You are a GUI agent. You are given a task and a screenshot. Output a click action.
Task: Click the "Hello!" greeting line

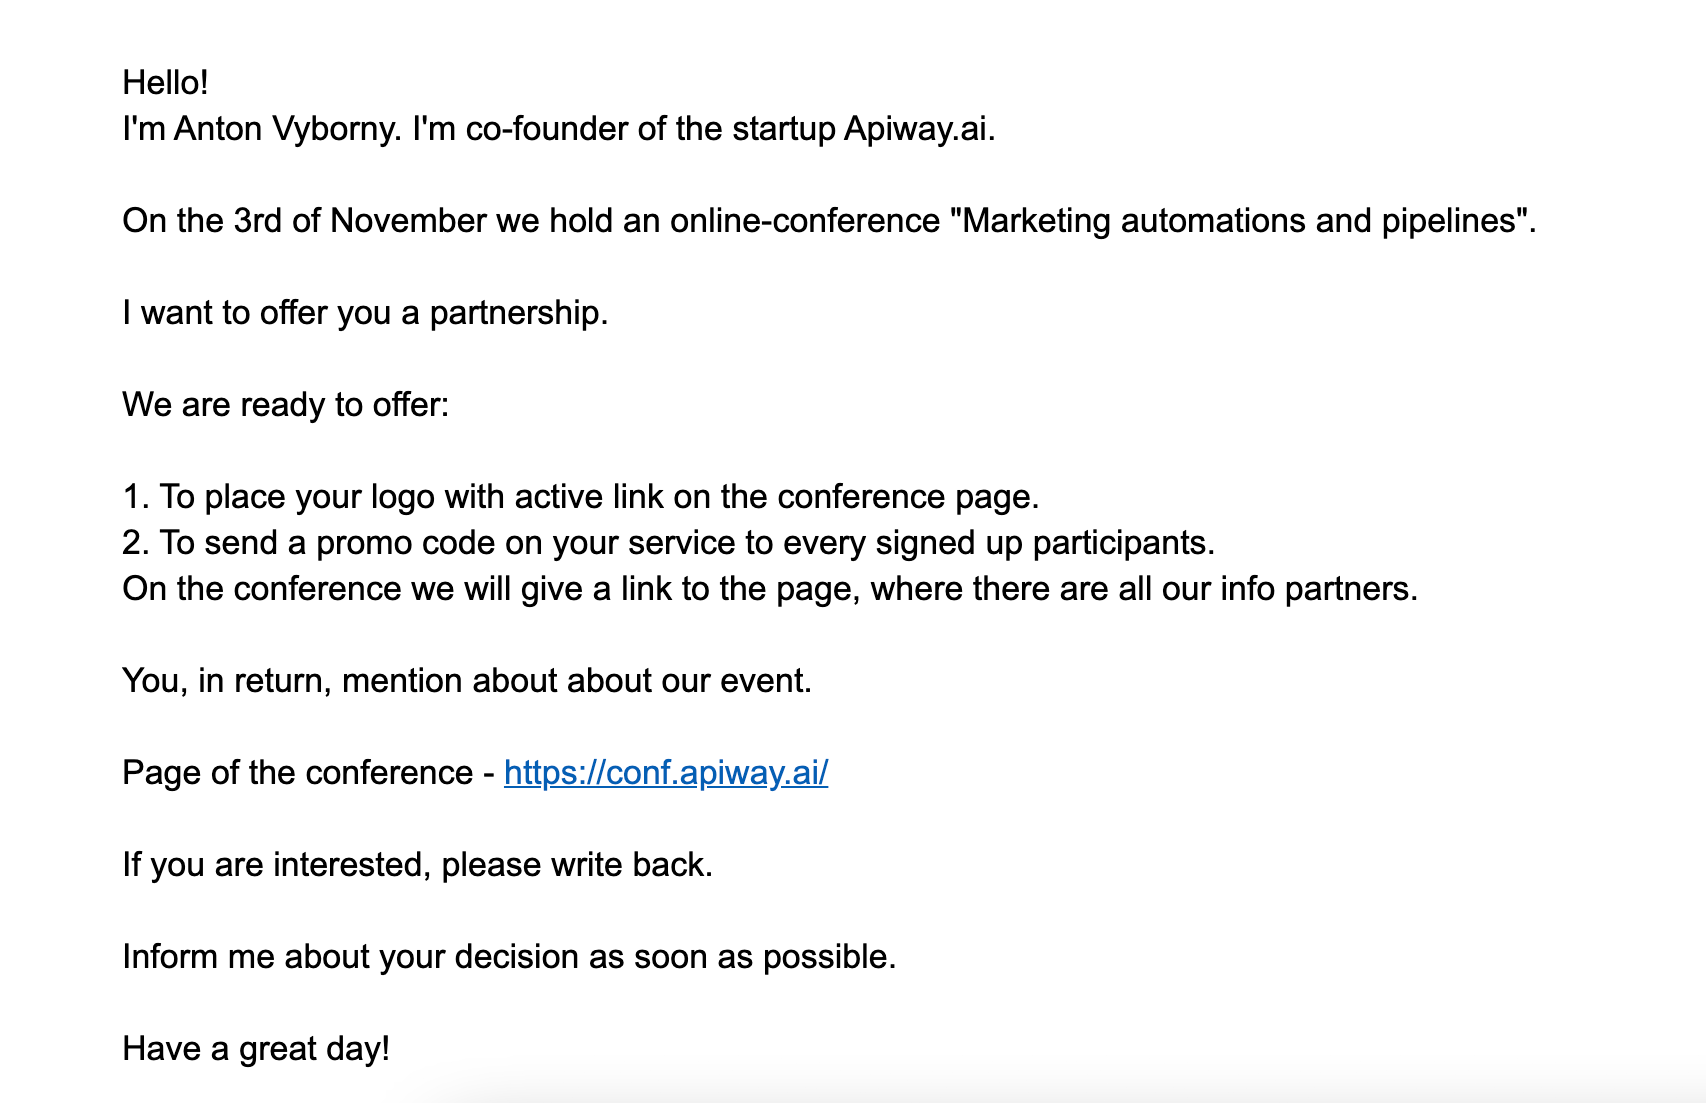pos(165,83)
